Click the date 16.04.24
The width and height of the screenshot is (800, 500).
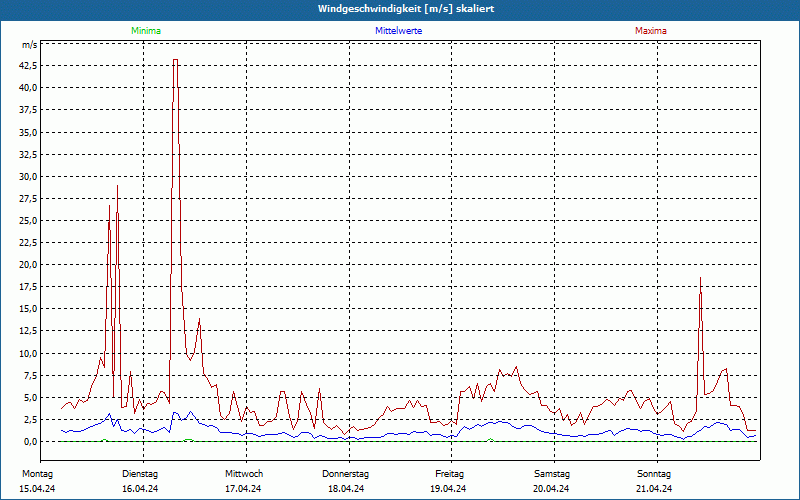coord(140,489)
